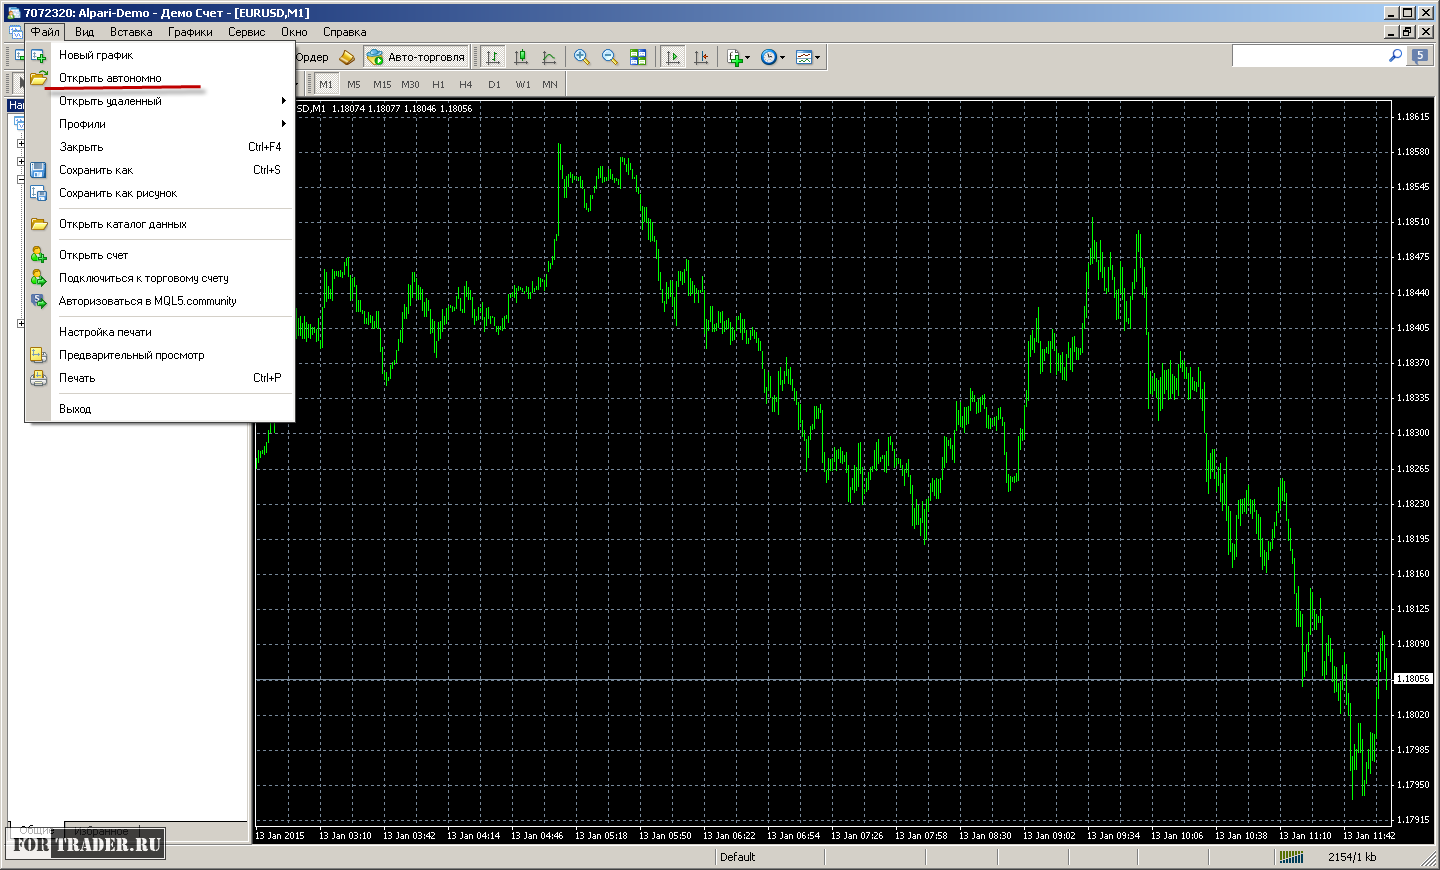Select the M5 timeframe

(x=354, y=85)
